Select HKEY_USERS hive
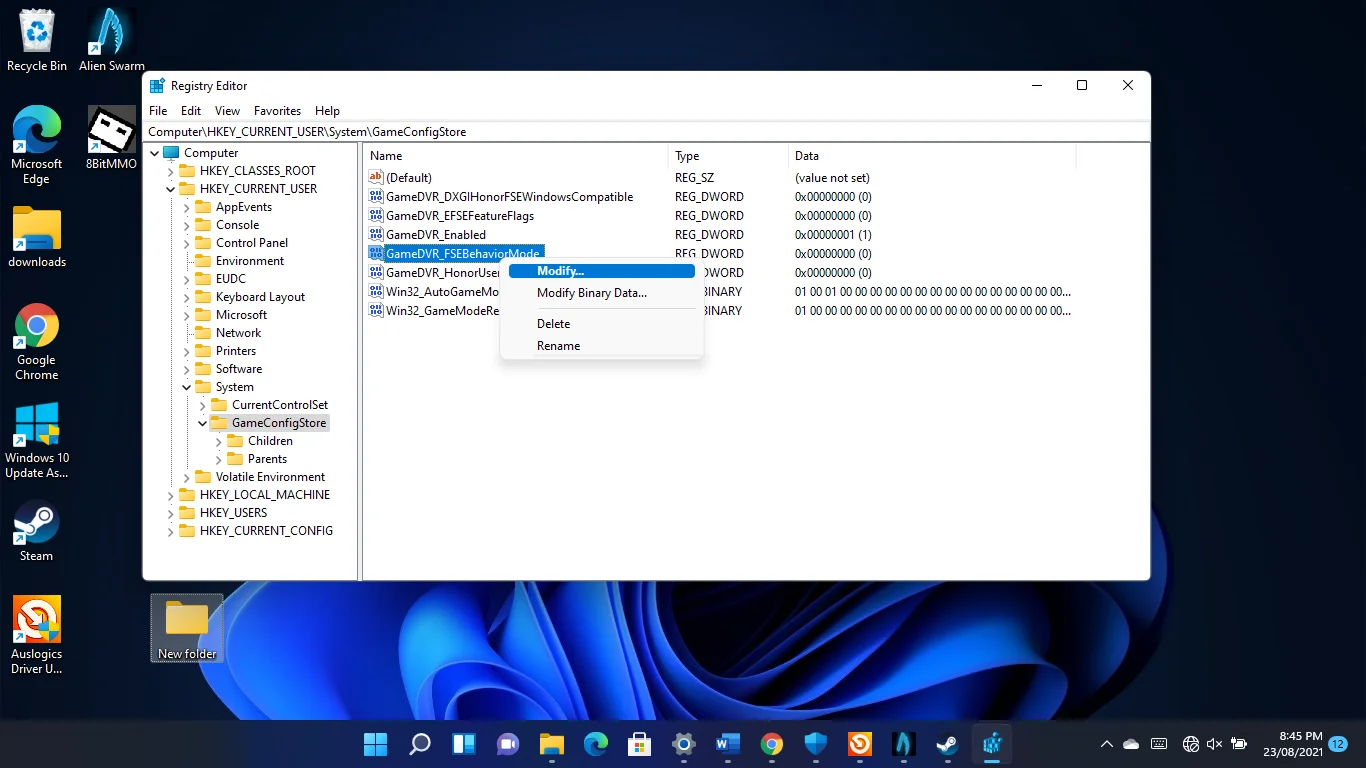The height and width of the screenshot is (768, 1366). pos(233,513)
